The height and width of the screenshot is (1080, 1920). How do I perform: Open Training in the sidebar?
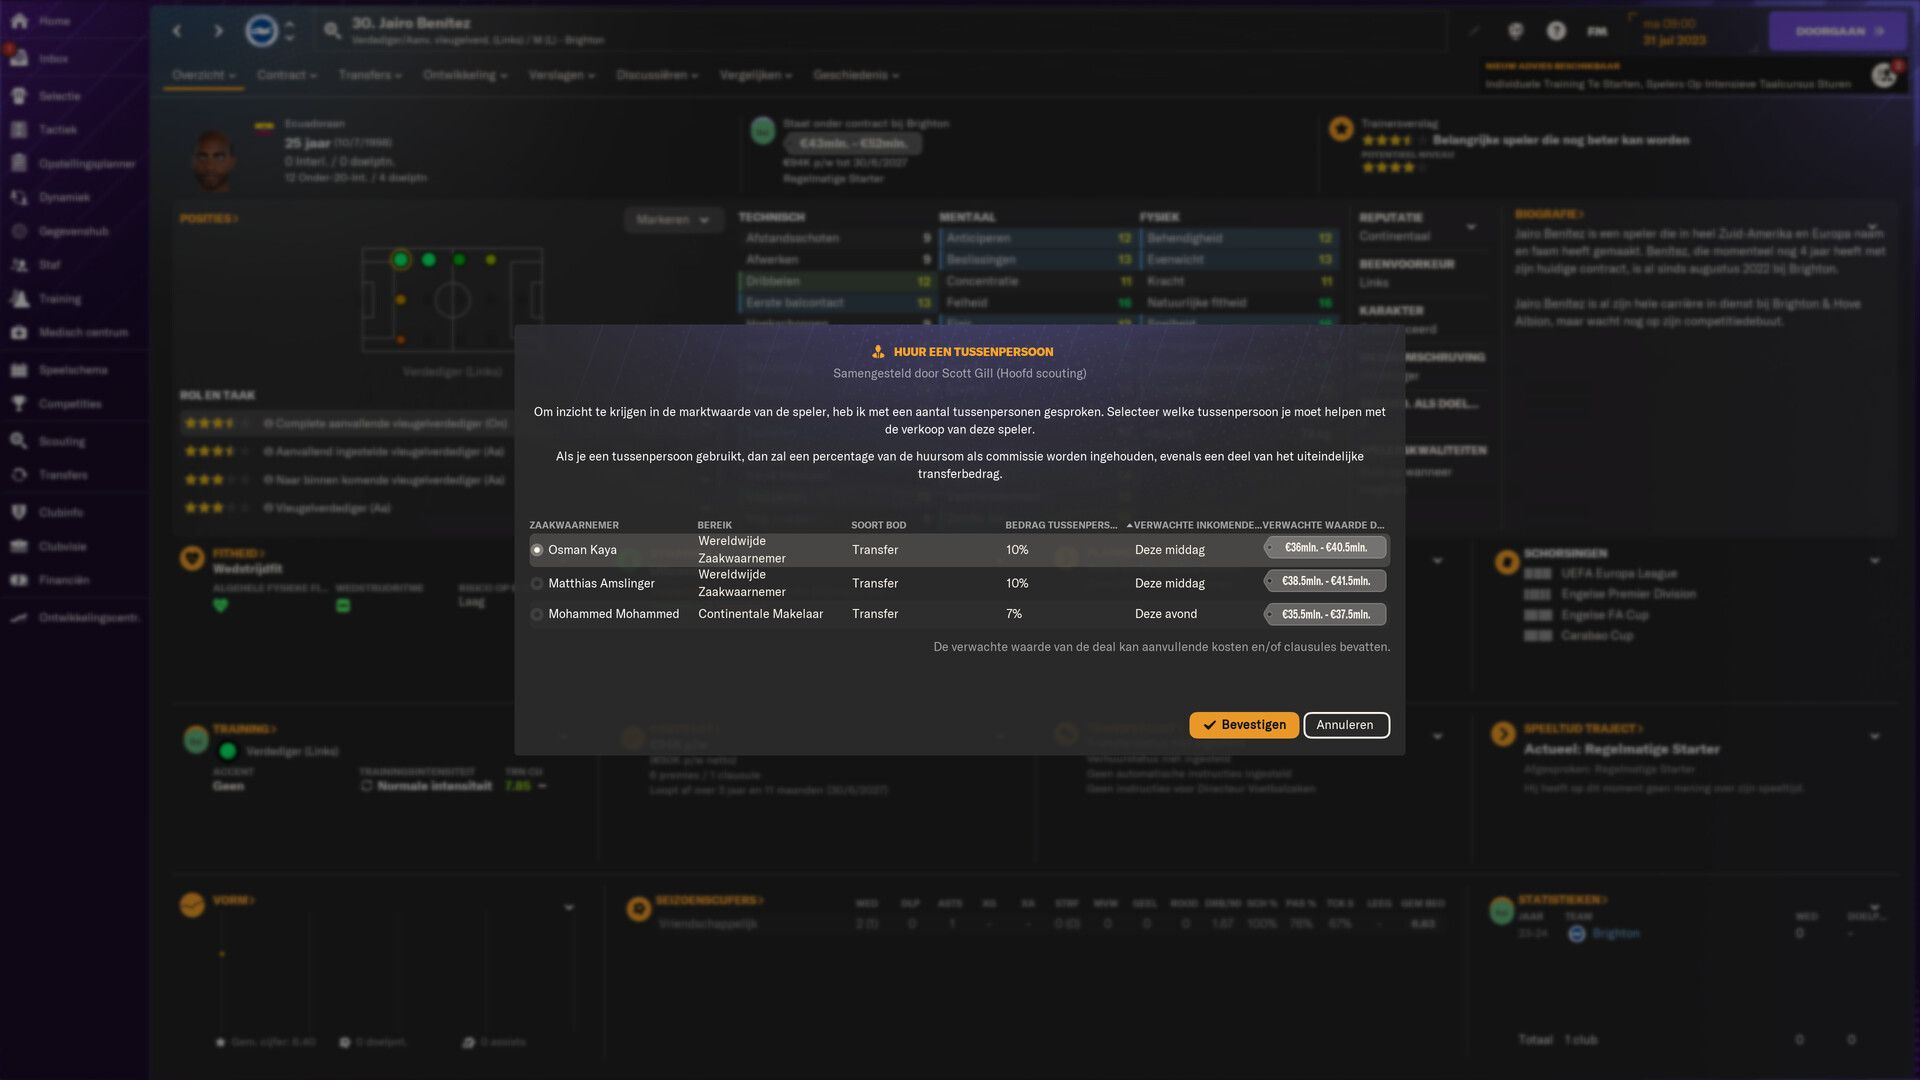coord(59,299)
